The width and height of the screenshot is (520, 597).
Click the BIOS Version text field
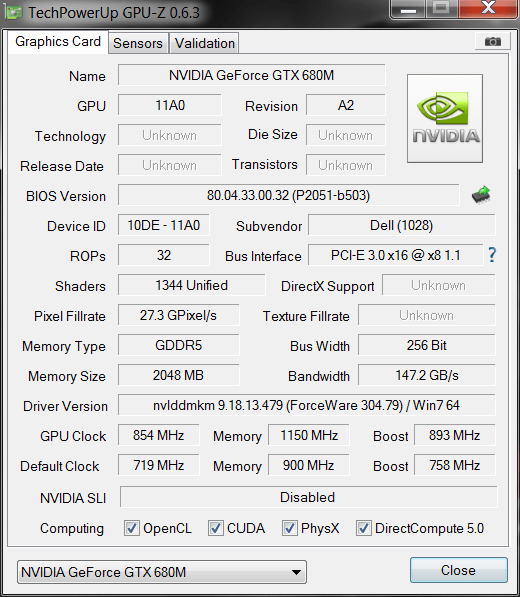(288, 195)
